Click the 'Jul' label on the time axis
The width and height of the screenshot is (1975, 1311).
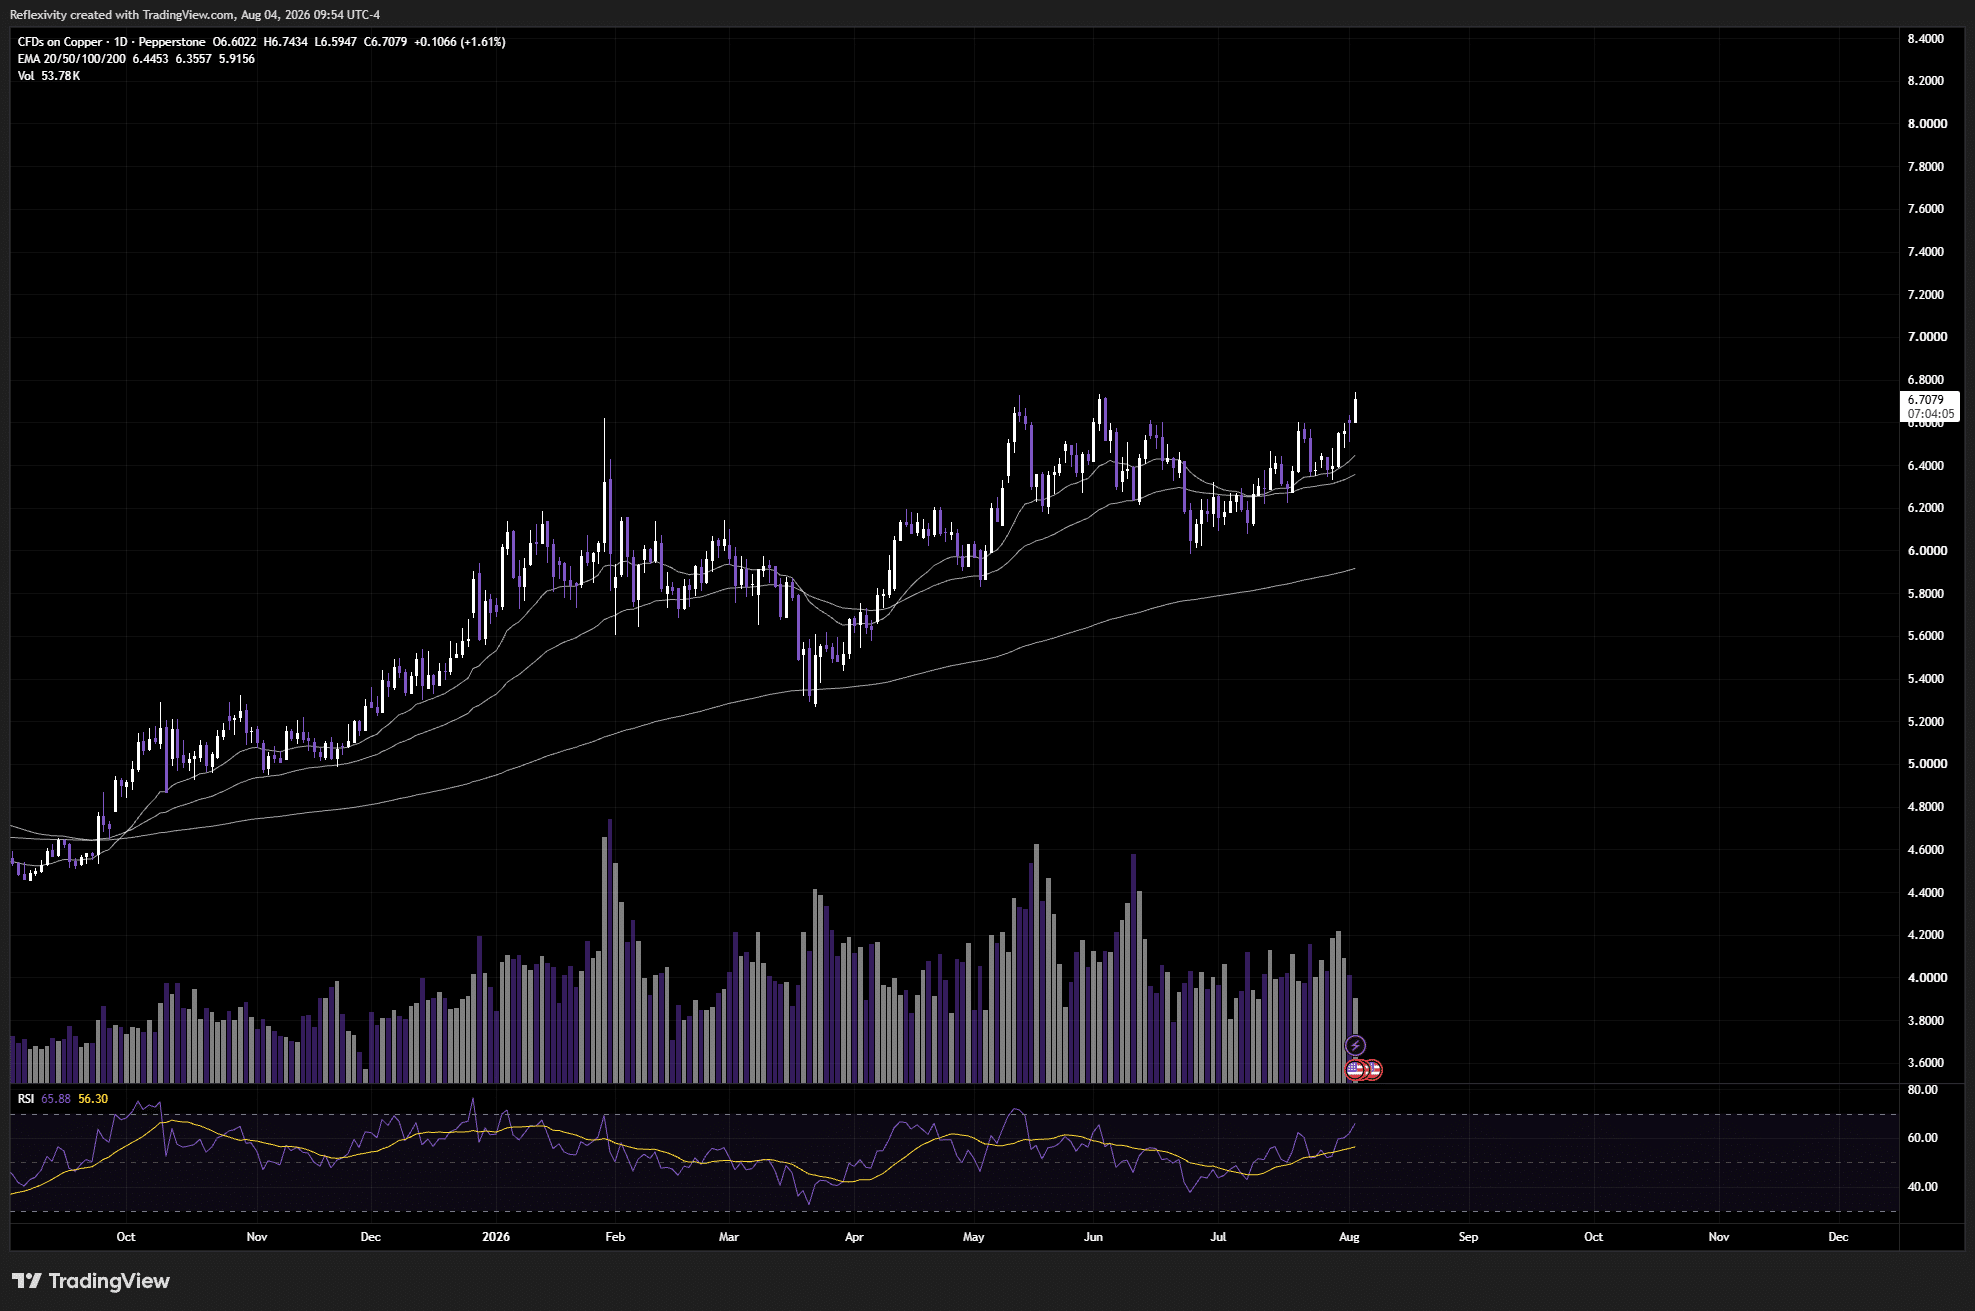(1218, 1237)
